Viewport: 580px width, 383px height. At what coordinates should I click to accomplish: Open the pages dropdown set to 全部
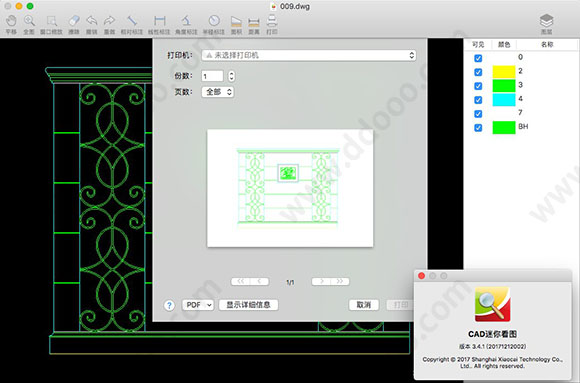pyautogui.click(x=218, y=92)
